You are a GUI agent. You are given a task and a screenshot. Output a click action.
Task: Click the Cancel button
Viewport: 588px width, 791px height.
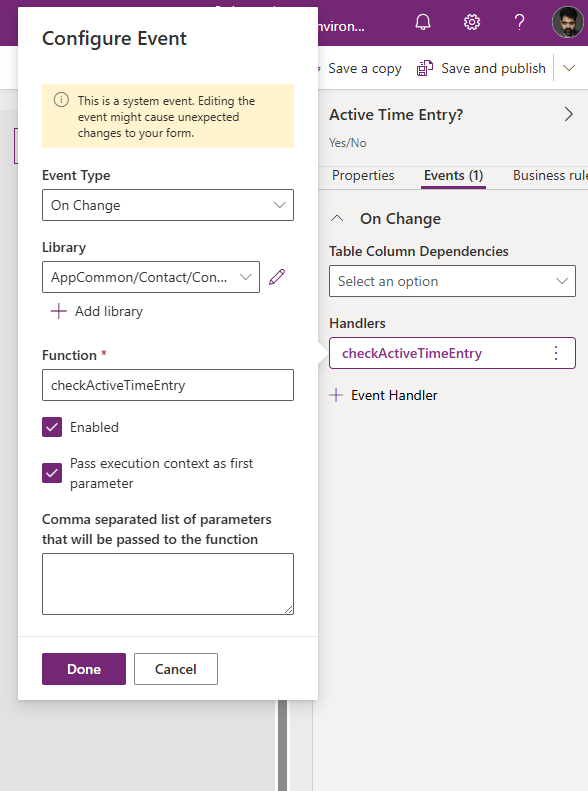[175, 669]
